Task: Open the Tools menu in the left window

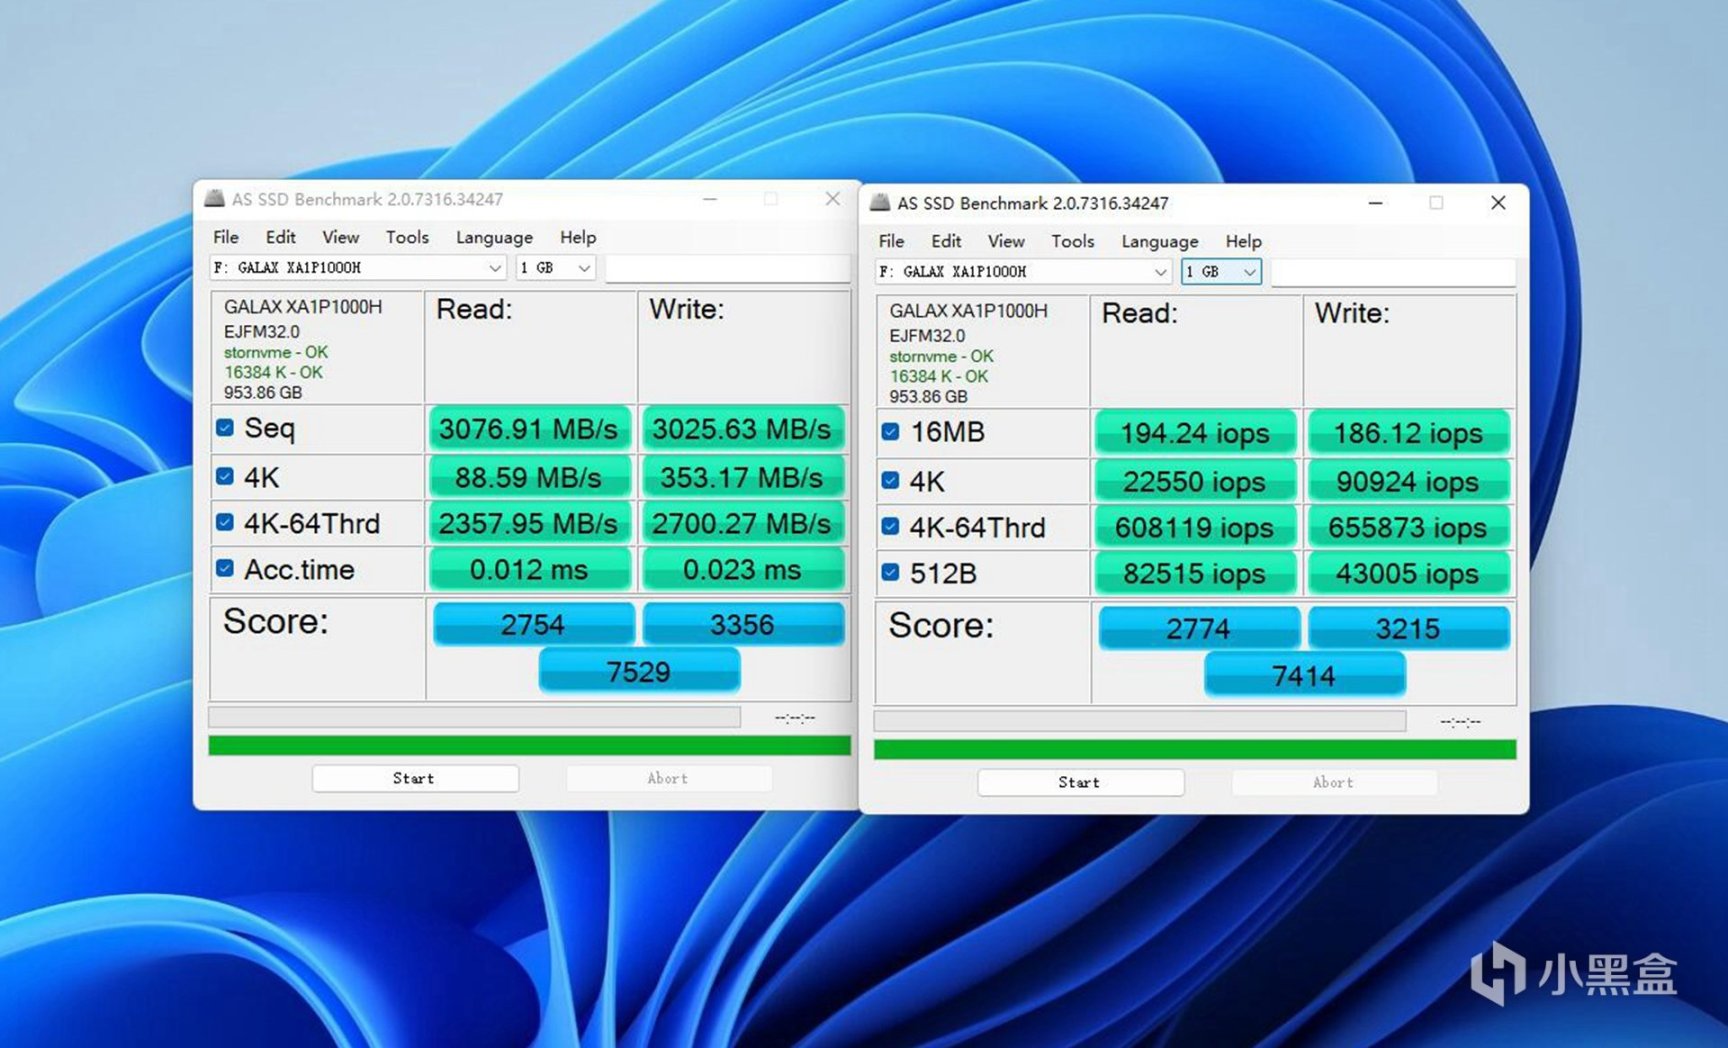Action: click(407, 237)
